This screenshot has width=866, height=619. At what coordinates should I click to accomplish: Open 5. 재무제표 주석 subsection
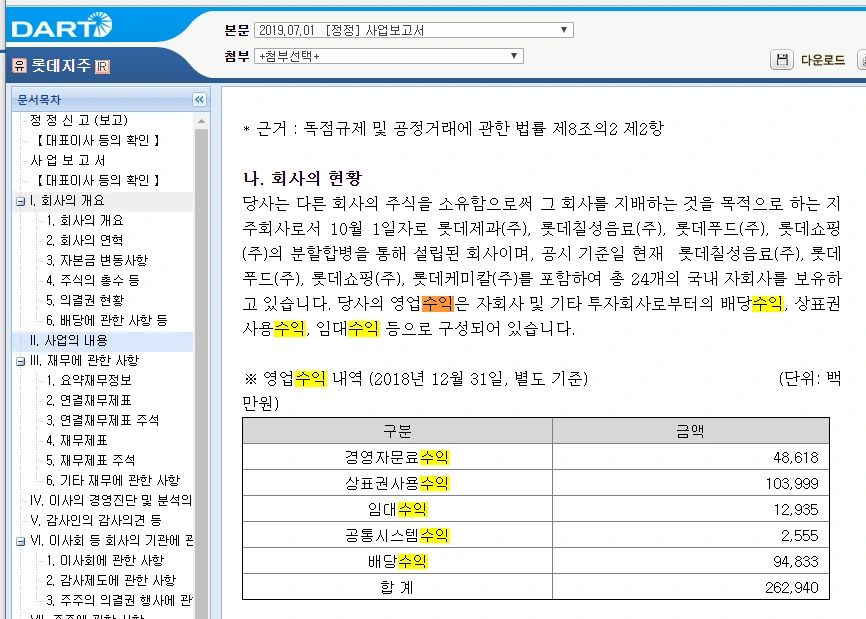(x=91, y=461)
